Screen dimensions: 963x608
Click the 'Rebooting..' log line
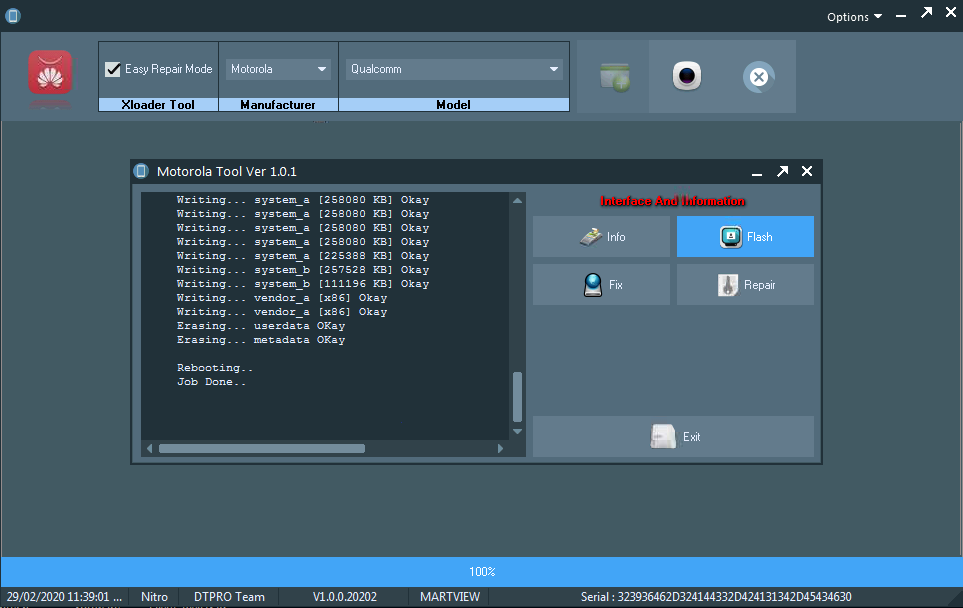tap(215, 367)
